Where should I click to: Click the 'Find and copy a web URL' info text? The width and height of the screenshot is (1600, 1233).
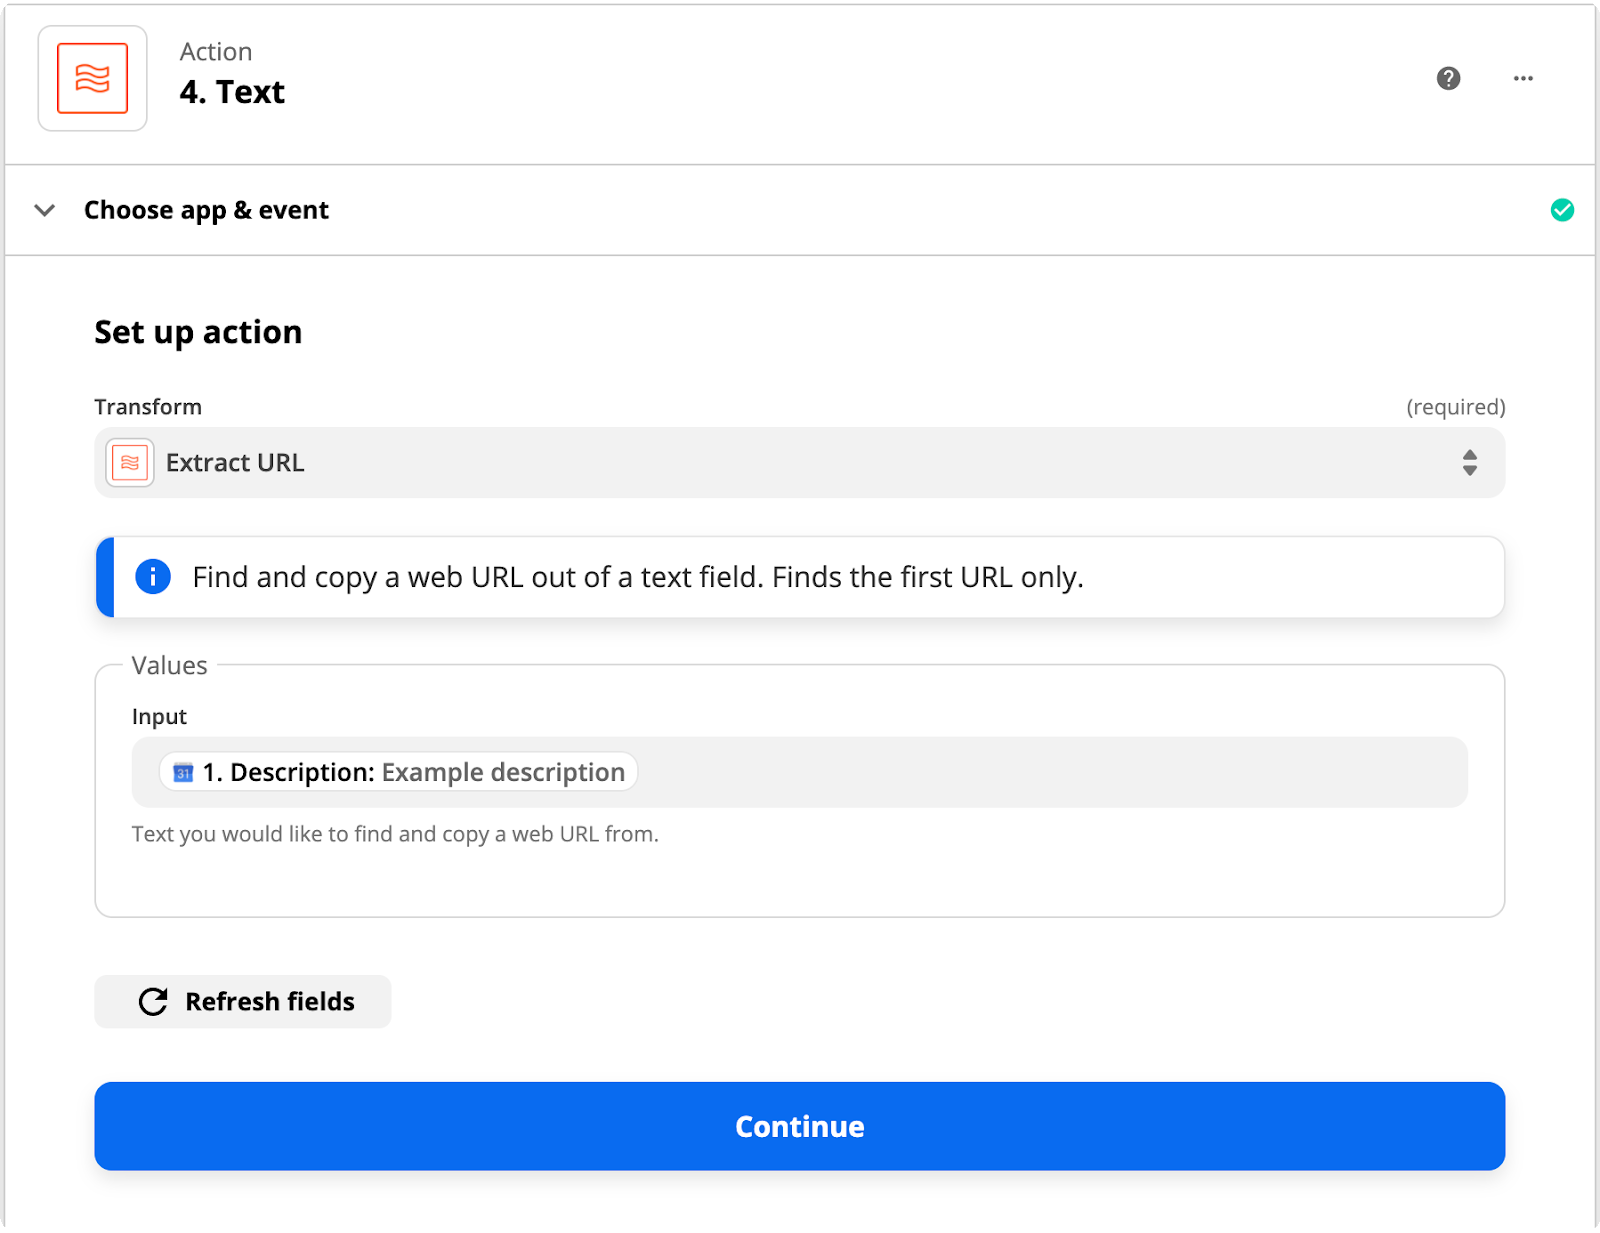click(638, 577)
